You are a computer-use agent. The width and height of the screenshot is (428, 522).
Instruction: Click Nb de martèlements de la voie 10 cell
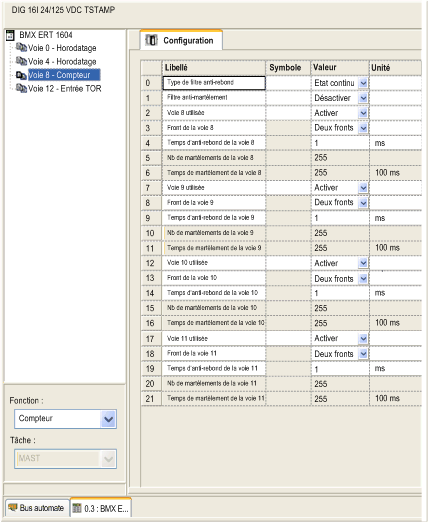pyautogui.click(x=214, y=308)
